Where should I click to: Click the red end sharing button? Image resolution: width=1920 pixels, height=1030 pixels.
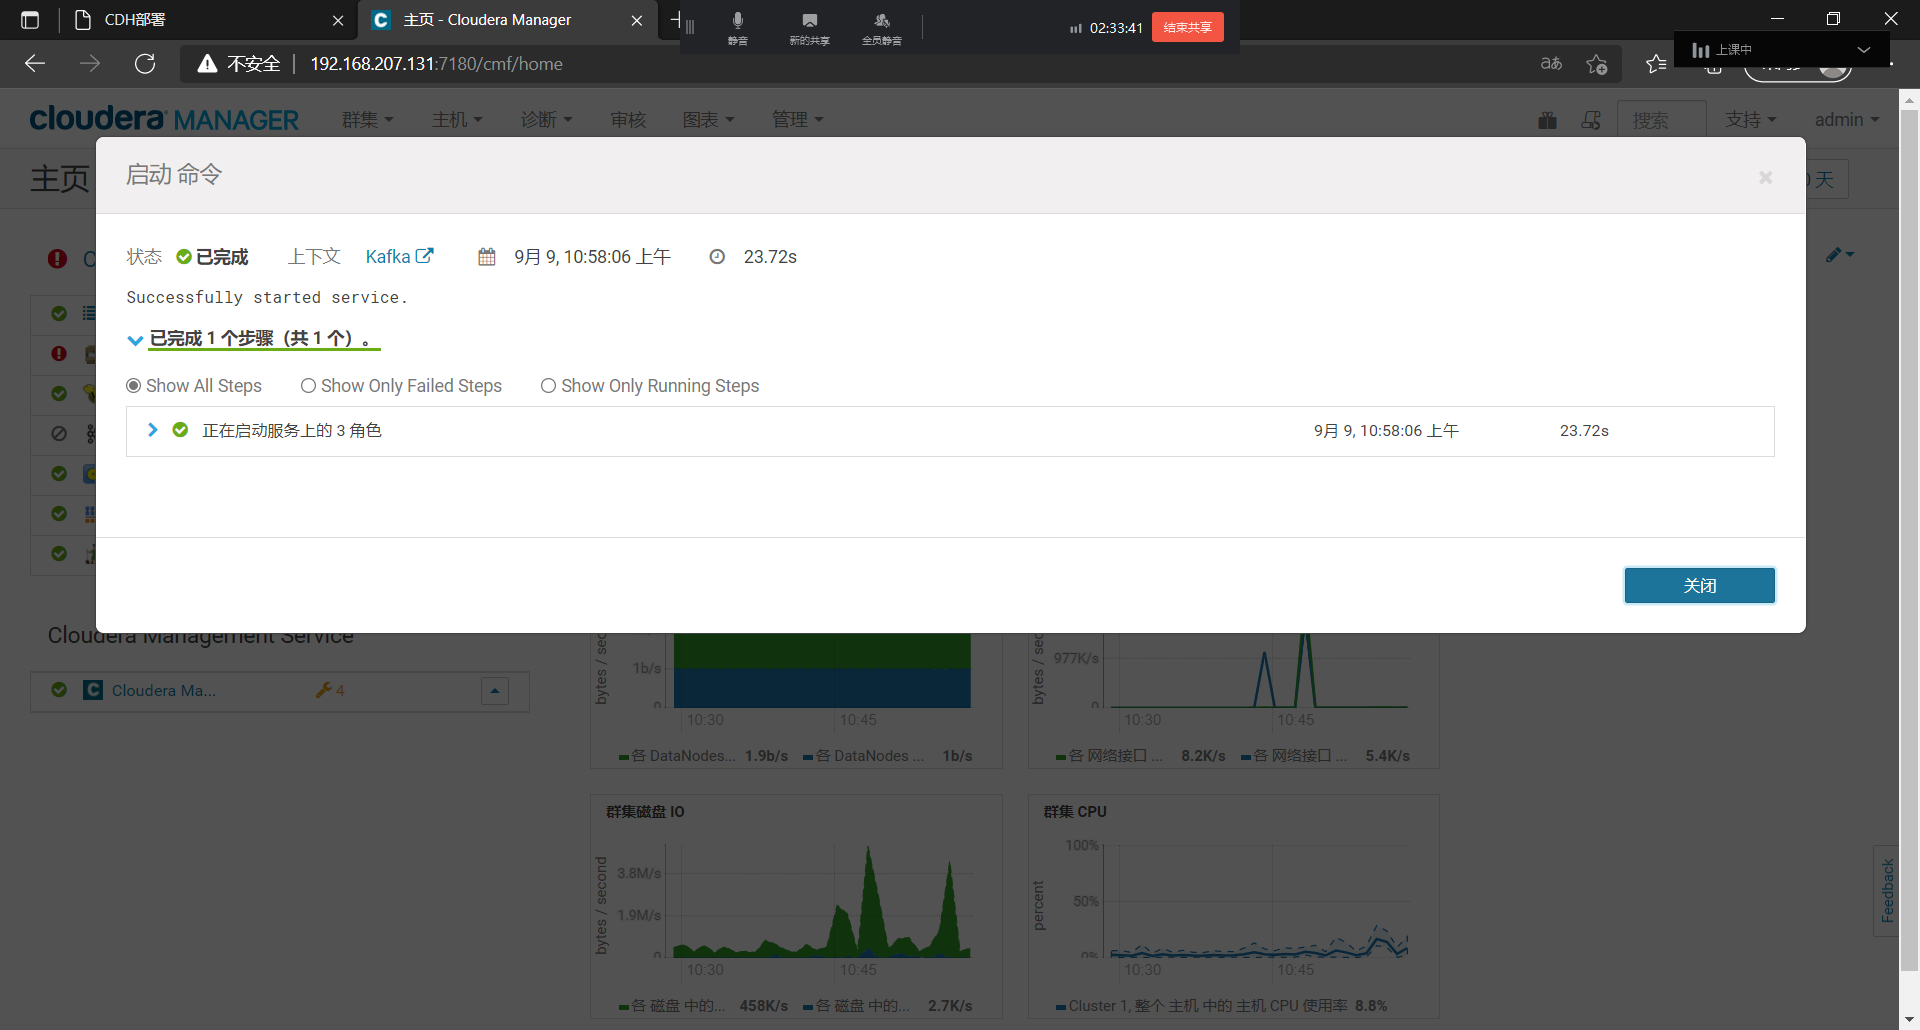1187,27
